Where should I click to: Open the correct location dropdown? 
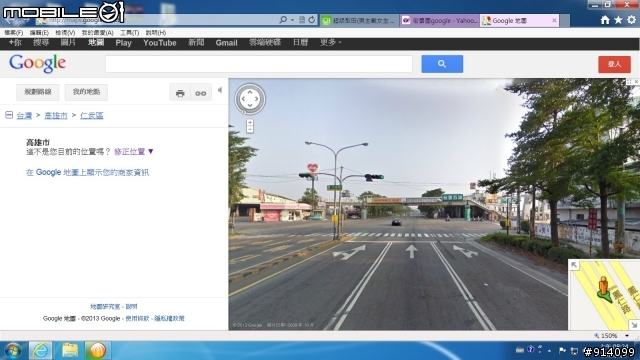pyautogui.click(x=133, y=151)
